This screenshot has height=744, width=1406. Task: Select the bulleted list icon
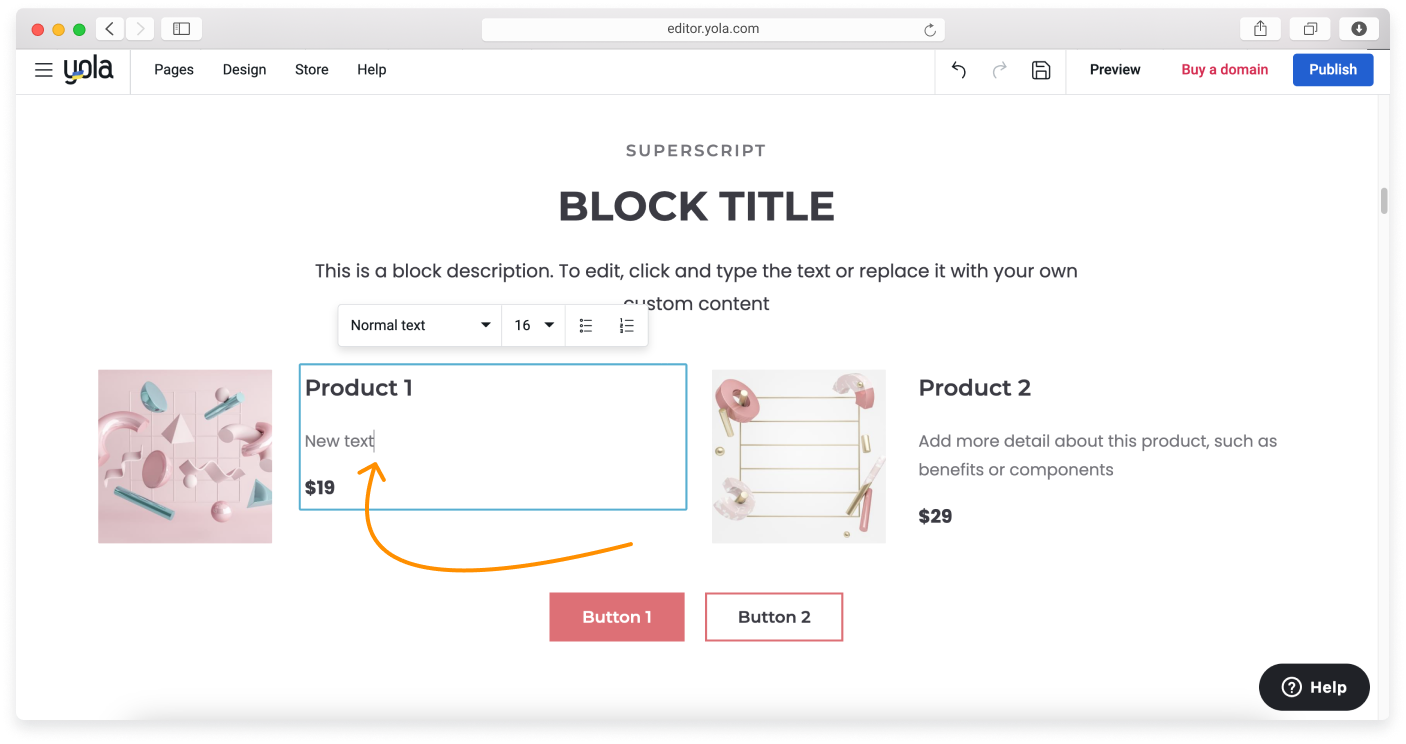[585, 325]
